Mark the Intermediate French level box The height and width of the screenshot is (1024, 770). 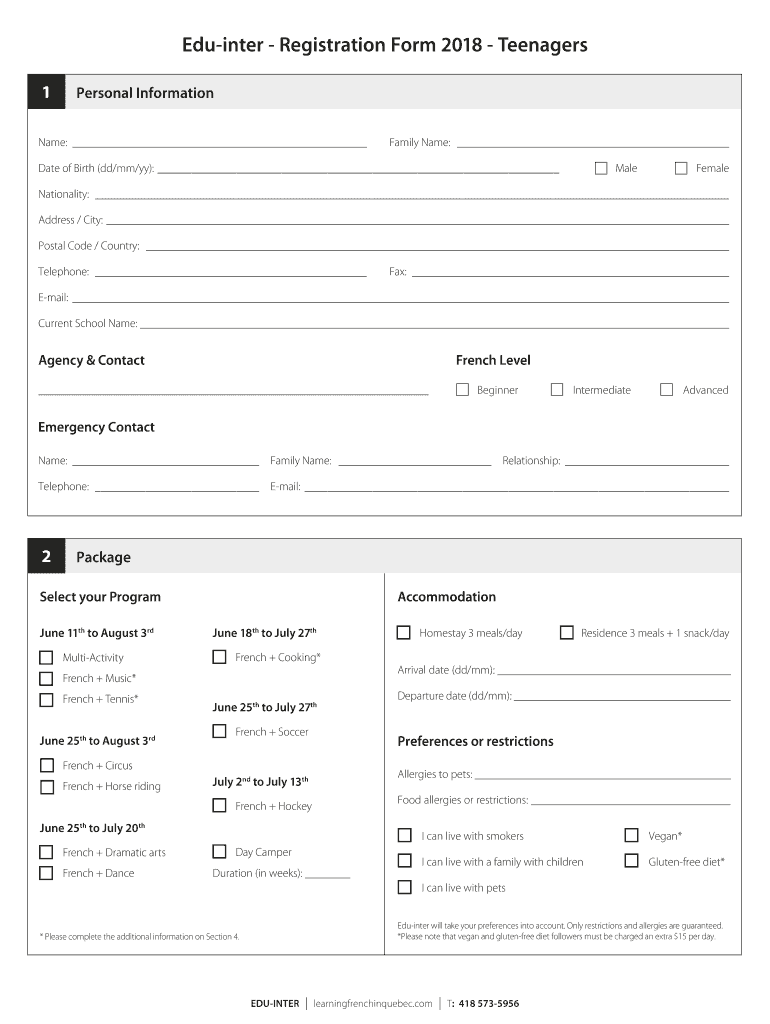click(x=557, y=390)
